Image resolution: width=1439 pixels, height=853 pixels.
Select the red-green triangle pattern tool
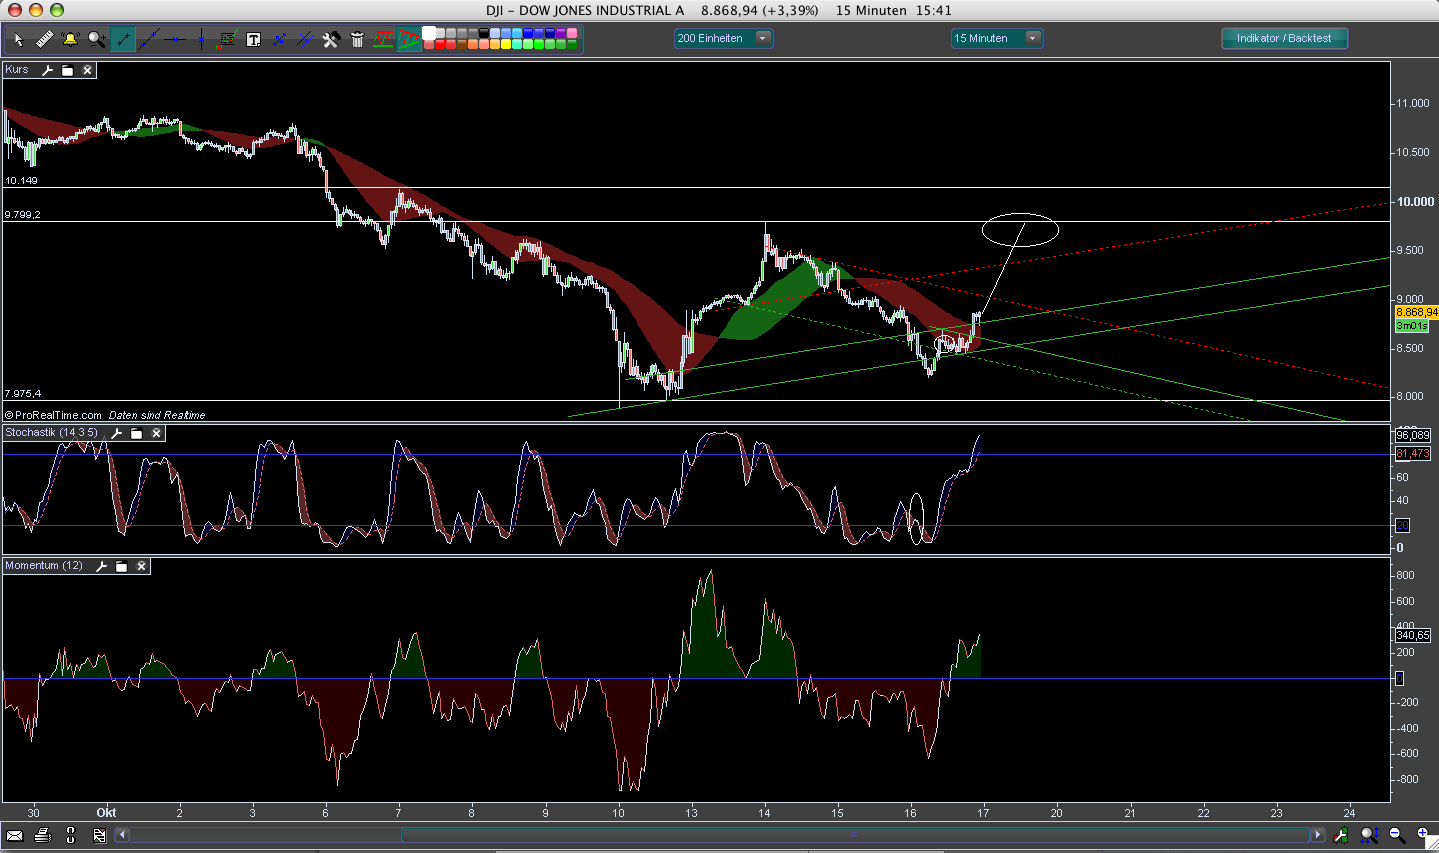tap(409, 39)
